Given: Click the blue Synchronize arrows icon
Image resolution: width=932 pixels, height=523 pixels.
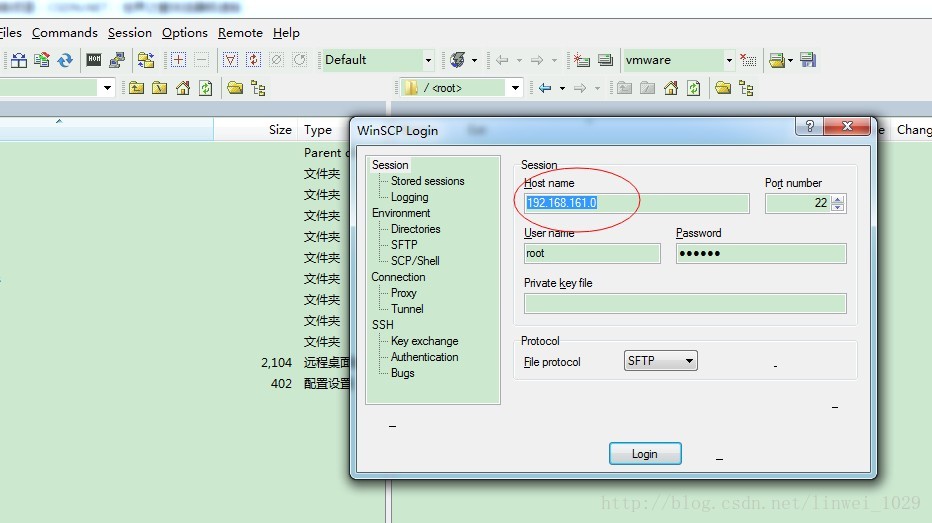Looking at the screenshot, I should 65,60.
